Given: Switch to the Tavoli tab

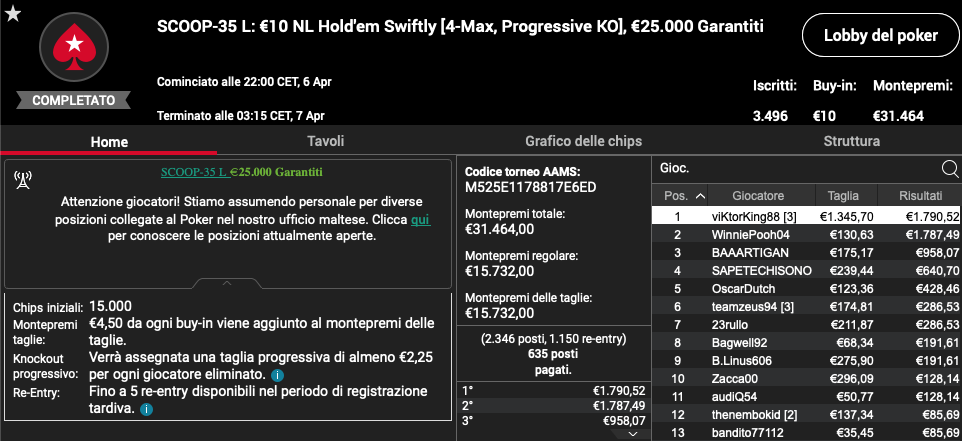Looking at the screenshot, I should pos(325,141).
